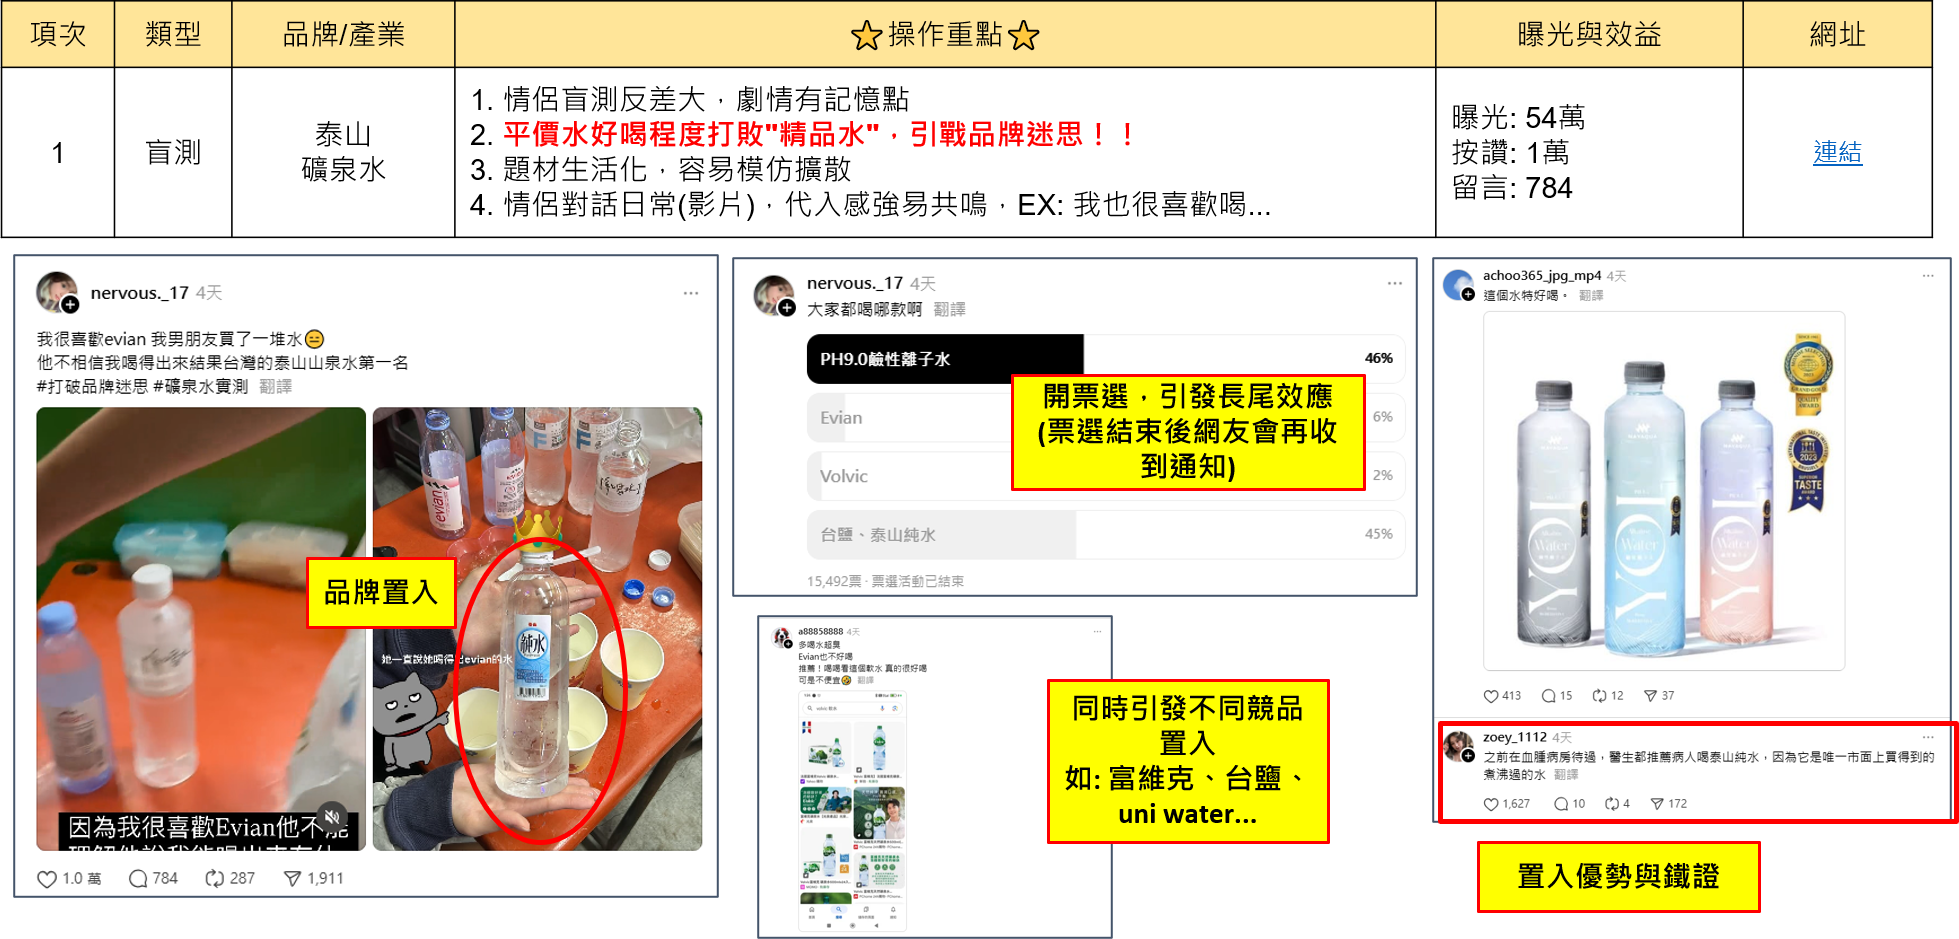Open the three water bottles product image
This screenshot has width=1959, height=939.
[x=1664, y=491]
